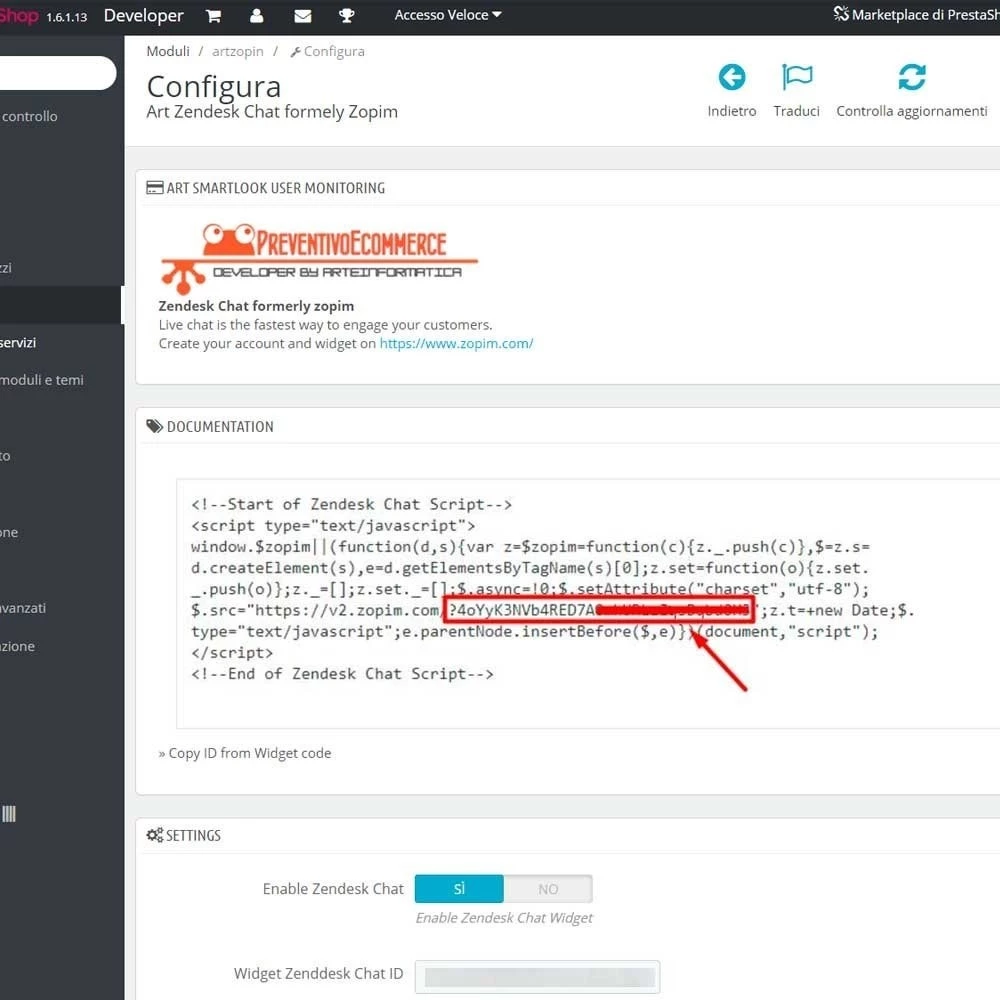
Task: Click the Zendesk Chat formerly zopim heading
Action: (x=256, y=306)
